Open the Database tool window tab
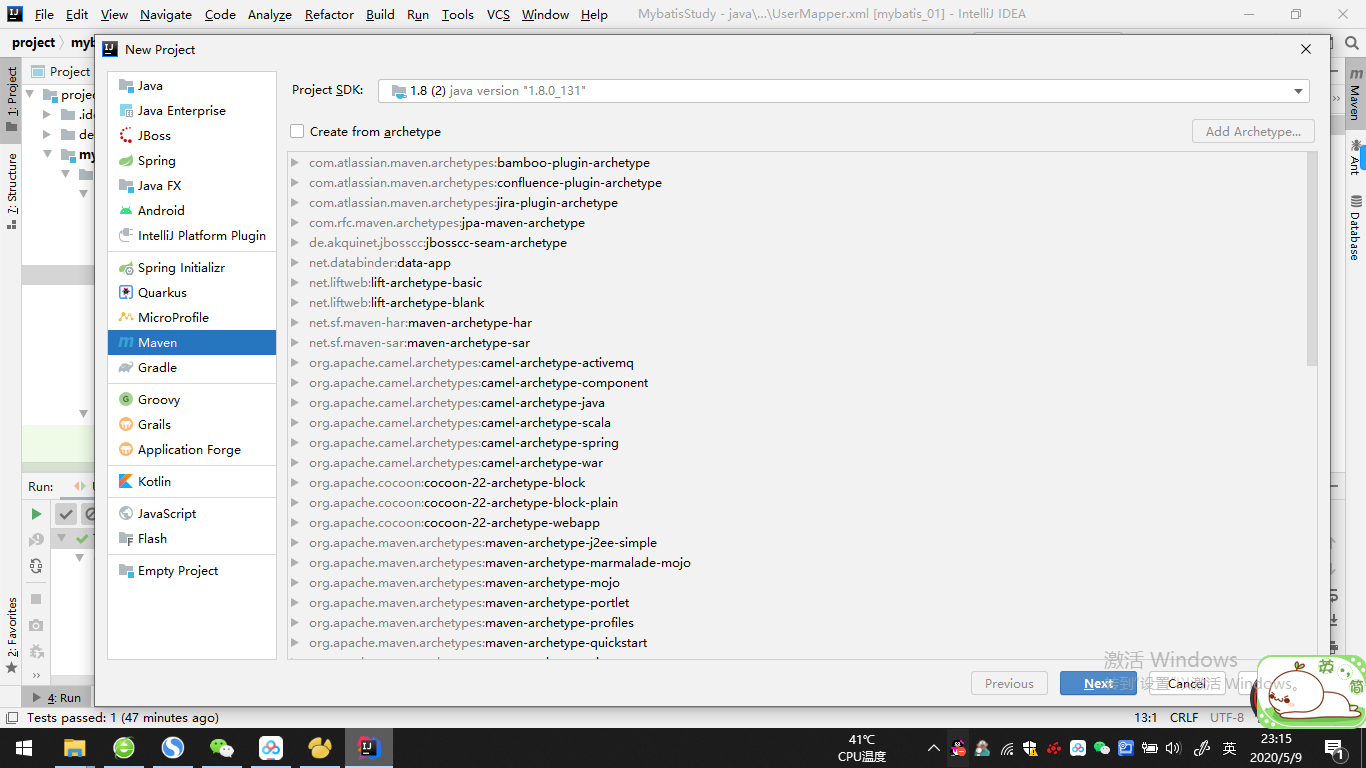The height and width of the screenshot is (768, 1366). (1355, 228)
